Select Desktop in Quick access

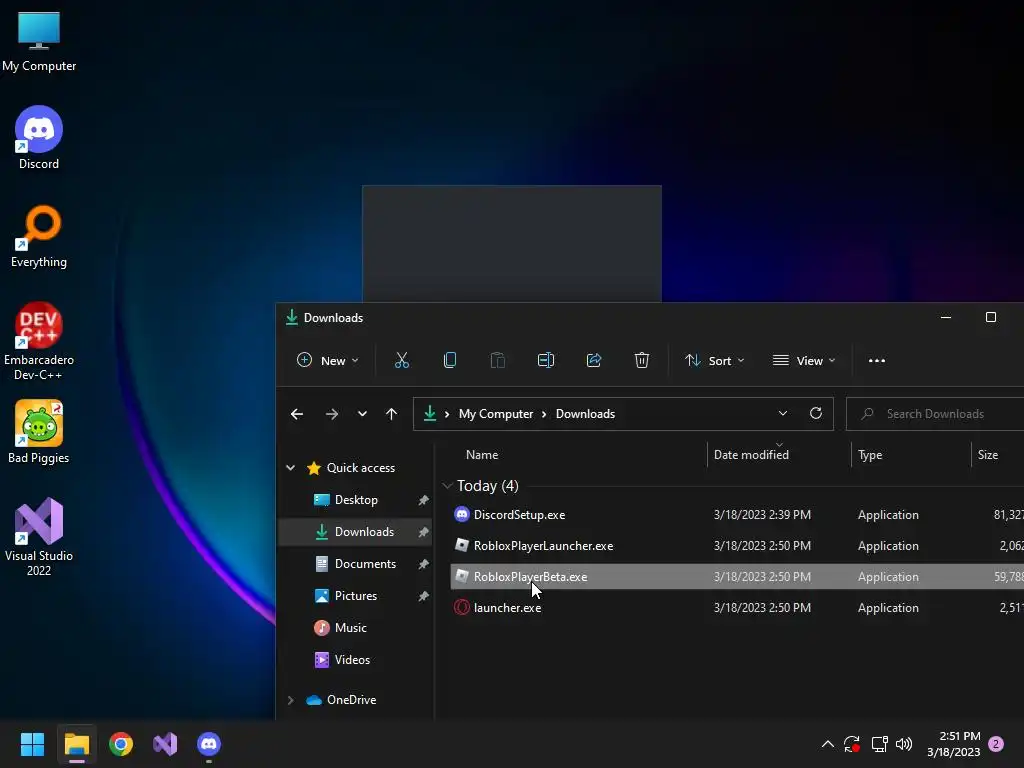coord(356,500)
